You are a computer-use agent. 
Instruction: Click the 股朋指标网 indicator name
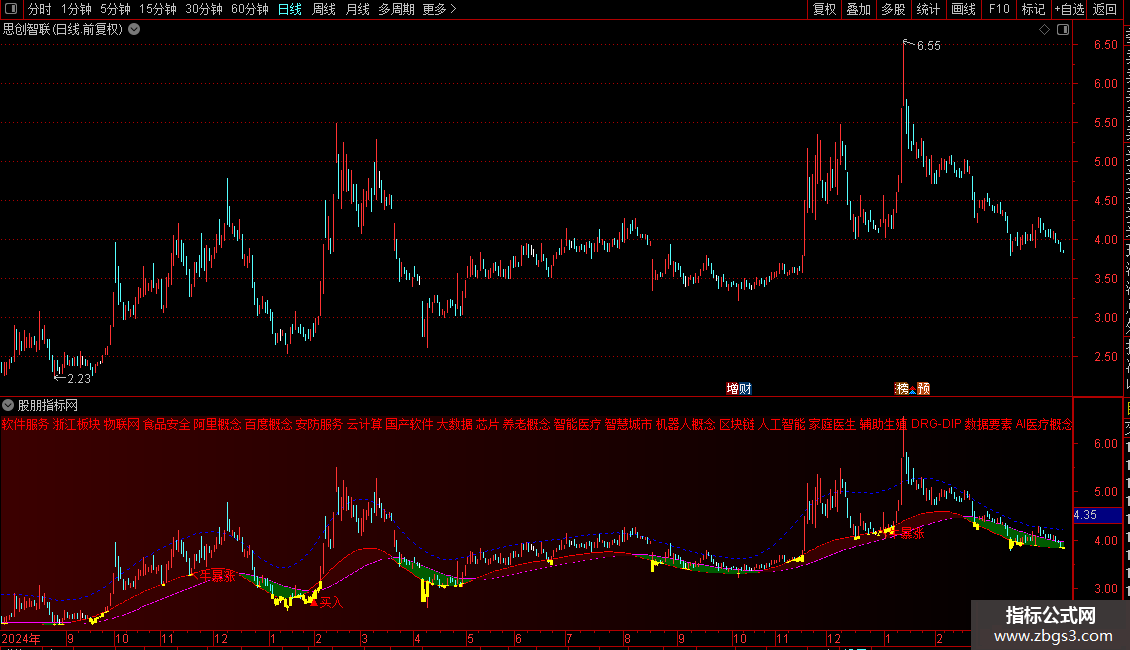[48, 406]
